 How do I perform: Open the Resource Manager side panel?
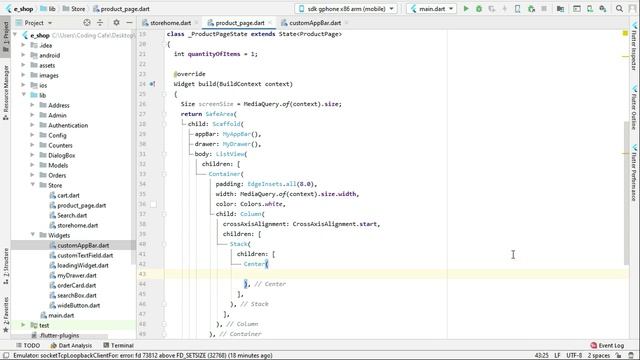click(5, 92)
